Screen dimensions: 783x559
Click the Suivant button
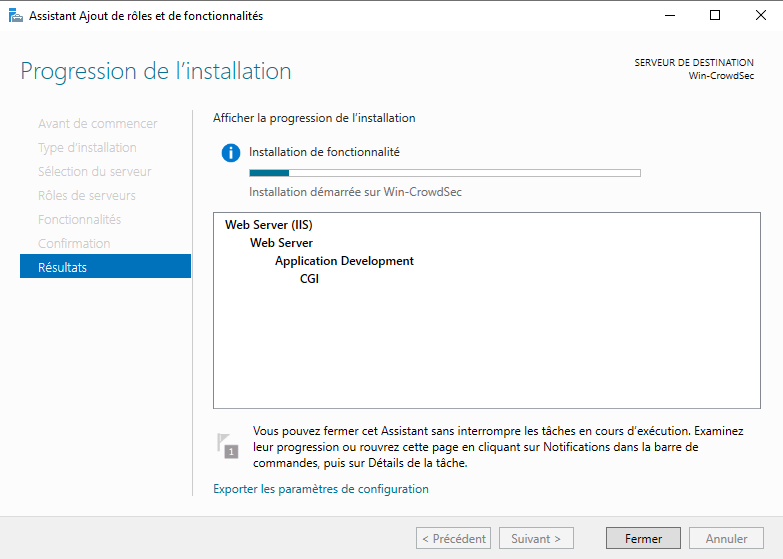536,538
